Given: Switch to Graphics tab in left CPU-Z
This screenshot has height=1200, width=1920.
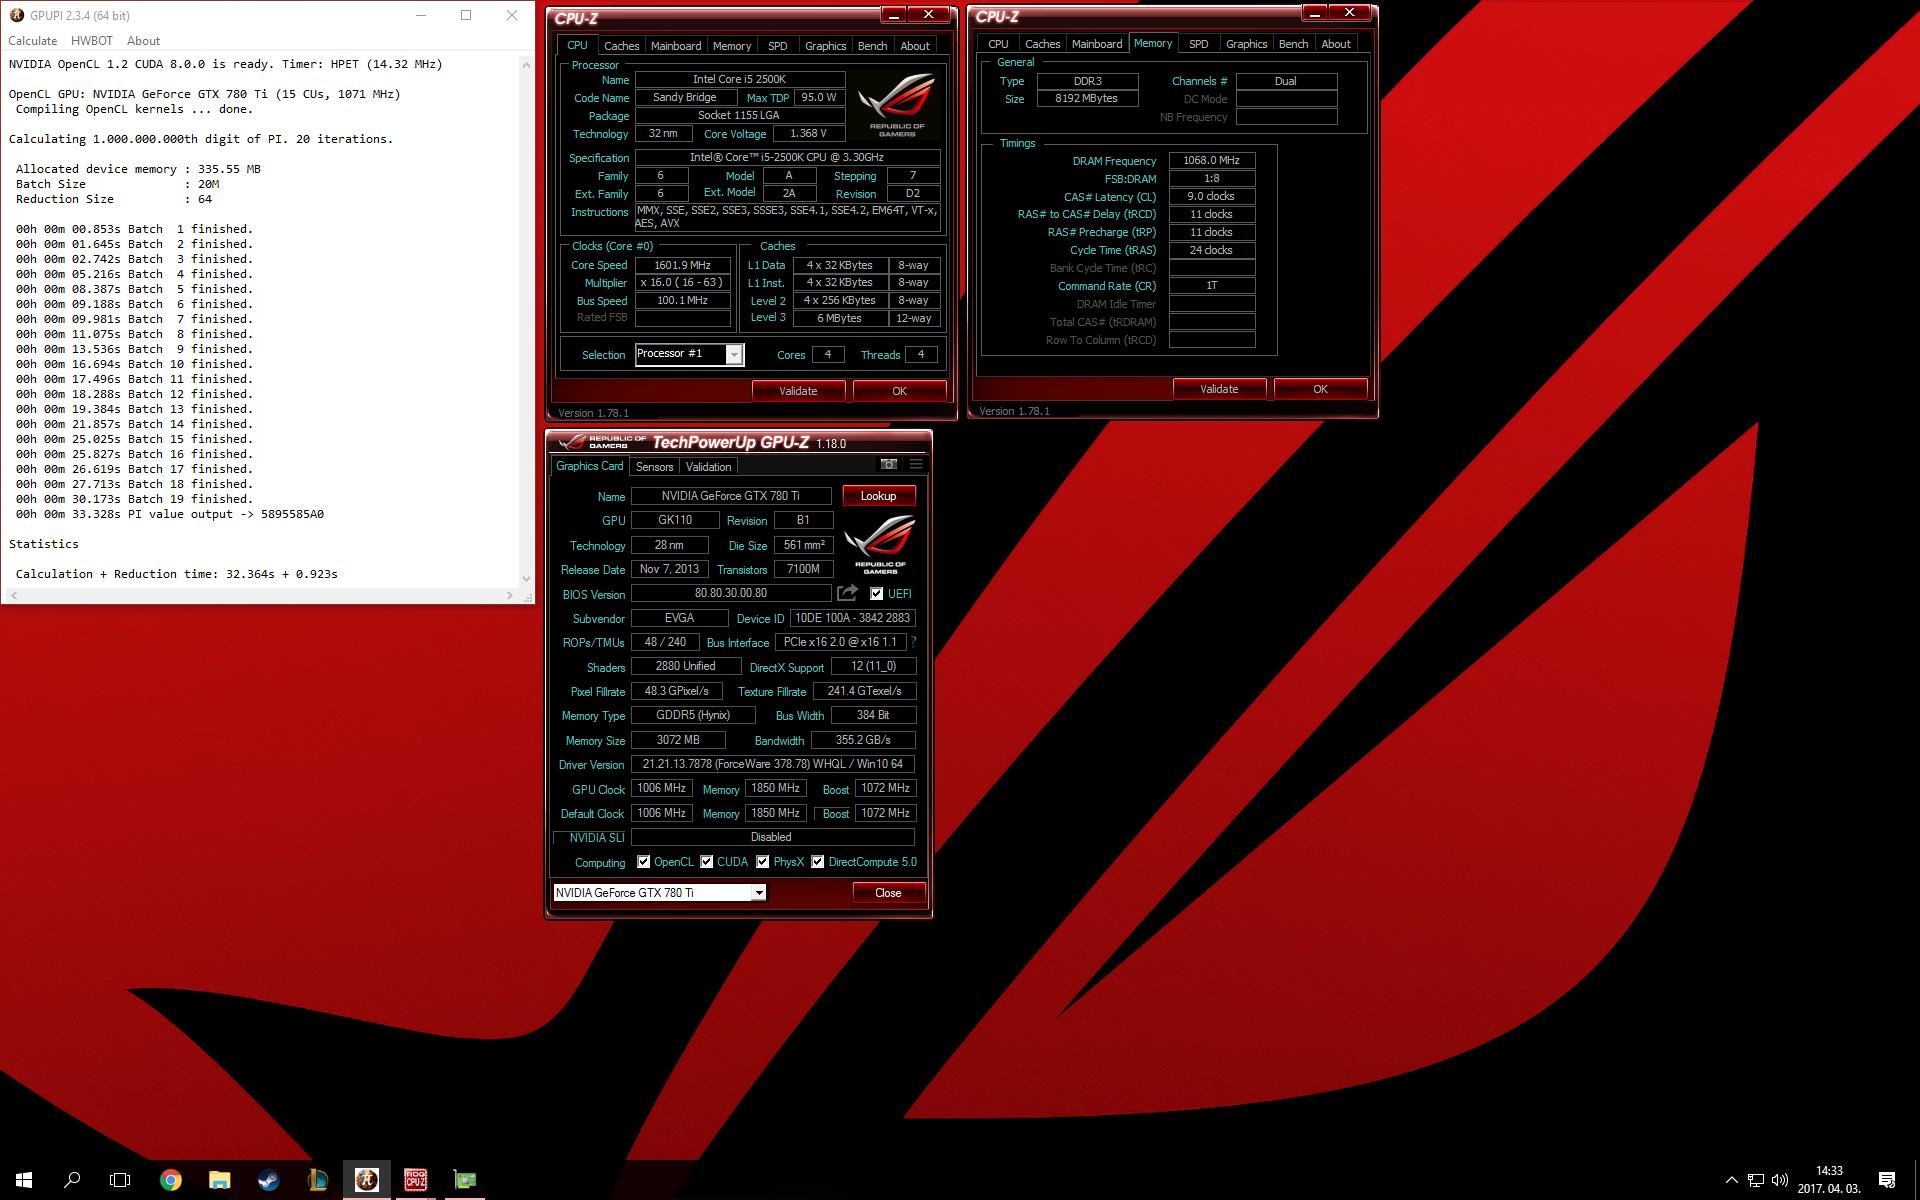Looking at the screenshot, I should [825, 46].
